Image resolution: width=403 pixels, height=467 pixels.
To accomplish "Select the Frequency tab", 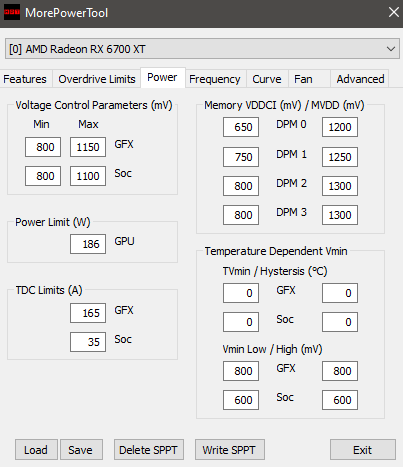I will click(x=215, y=79).
